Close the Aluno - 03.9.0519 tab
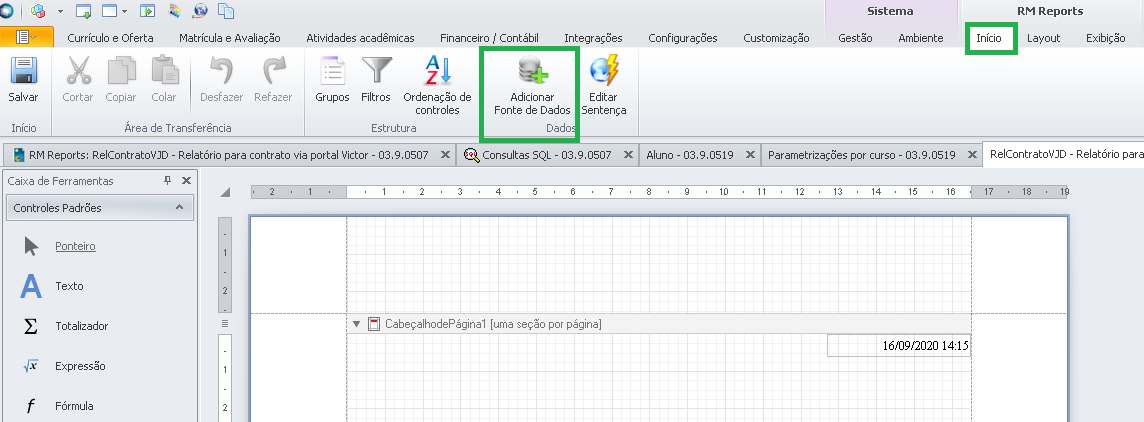This screenshot has width=1144, height=422. (x=749, y=155)
